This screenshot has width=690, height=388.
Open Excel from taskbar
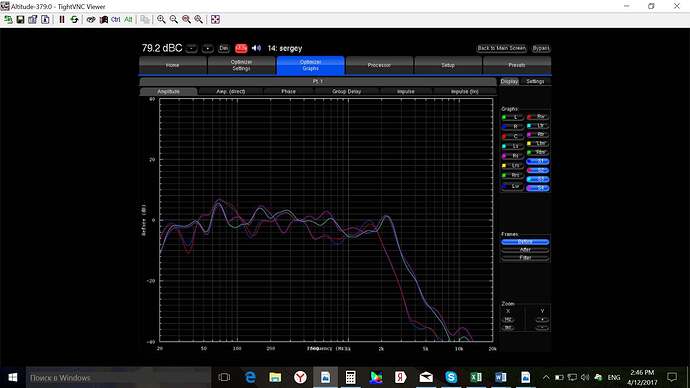coord(476,377)
